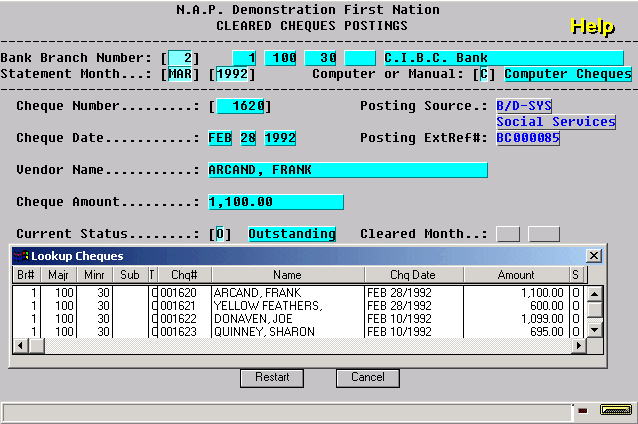Click the Cheque Number input field
Screen dimensions: 638x424
point(240,106)
